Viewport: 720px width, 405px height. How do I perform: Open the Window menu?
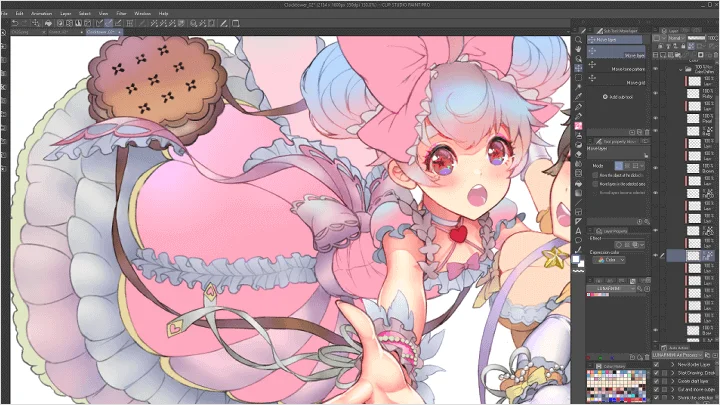[142, 13]
